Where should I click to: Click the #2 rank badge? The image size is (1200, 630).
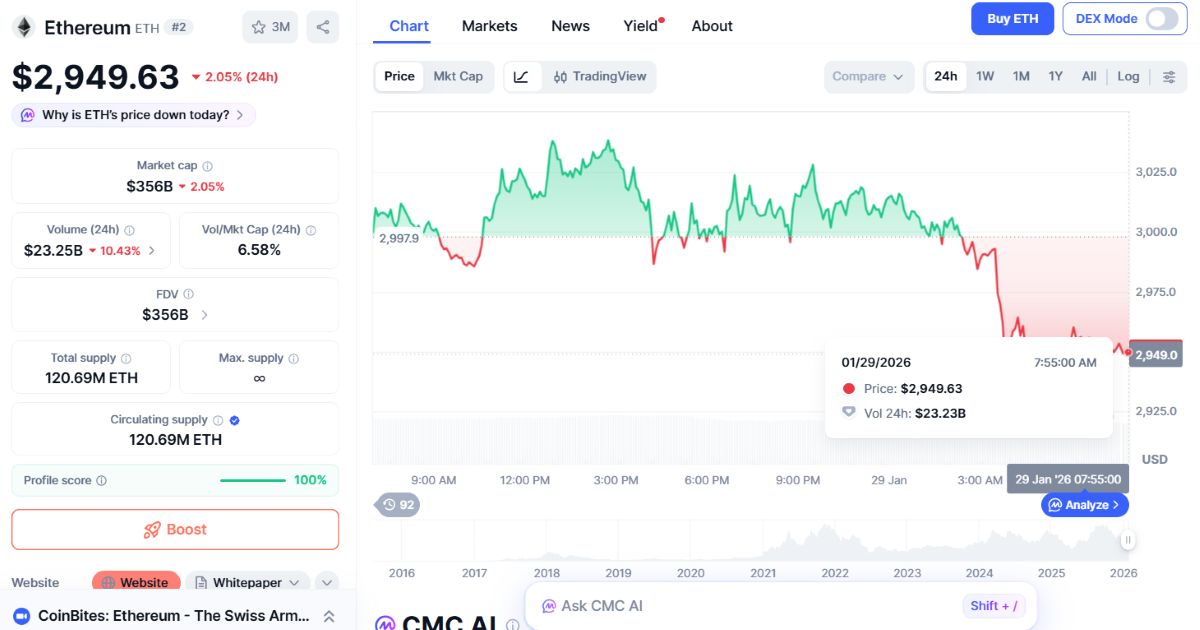point(178,27)
